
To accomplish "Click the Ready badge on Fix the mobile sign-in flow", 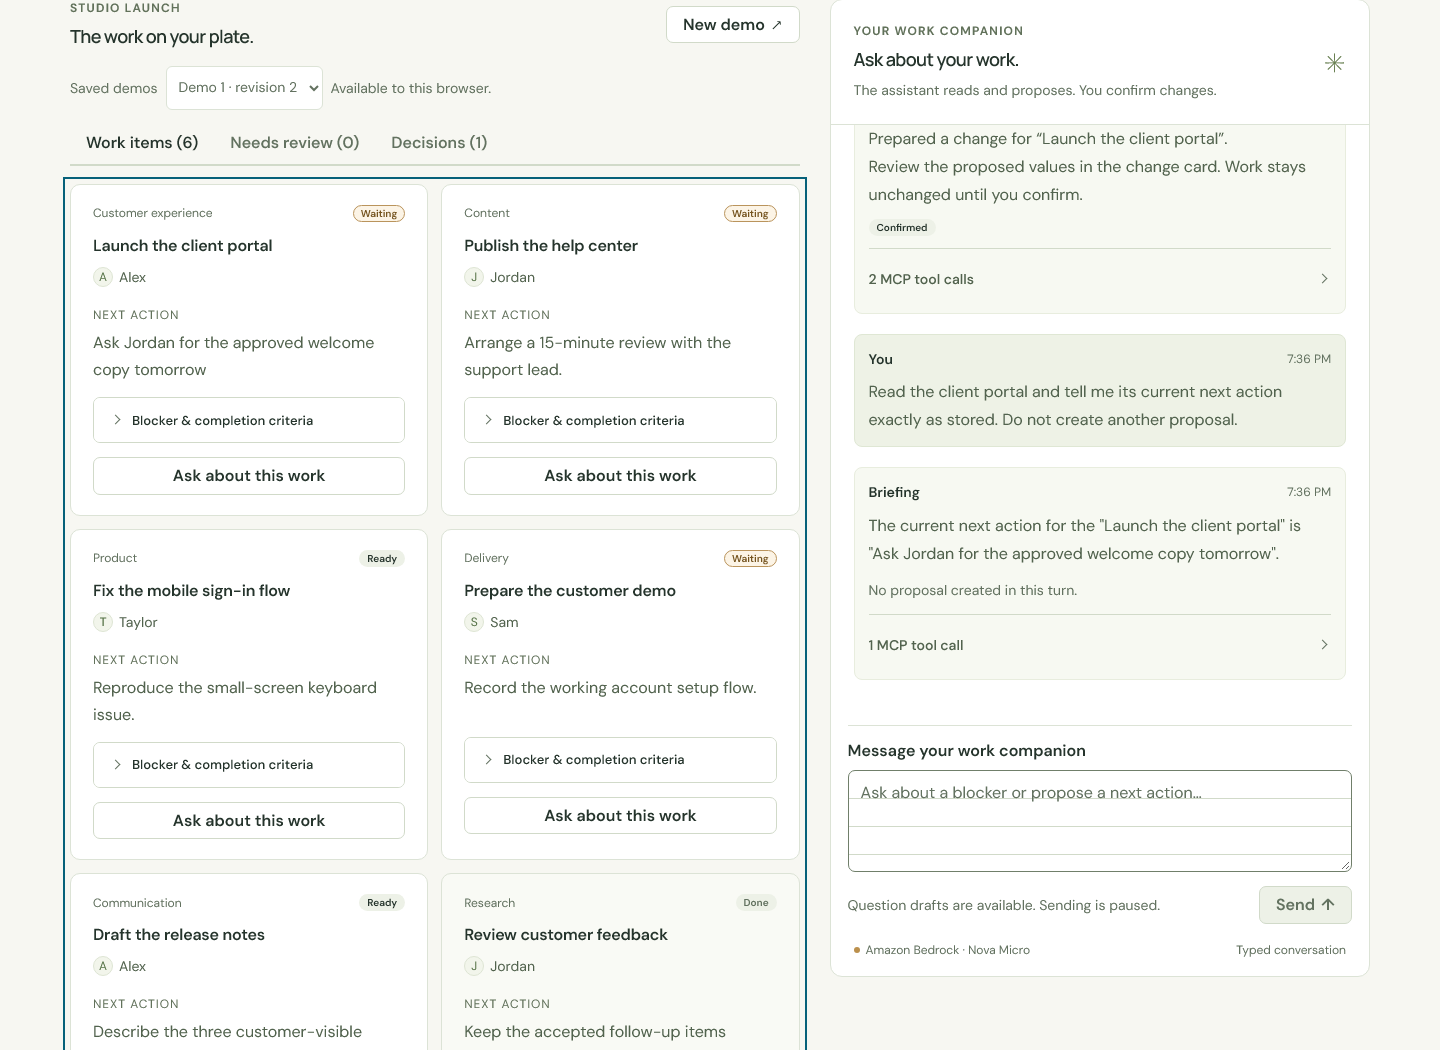I will (382, 559).
